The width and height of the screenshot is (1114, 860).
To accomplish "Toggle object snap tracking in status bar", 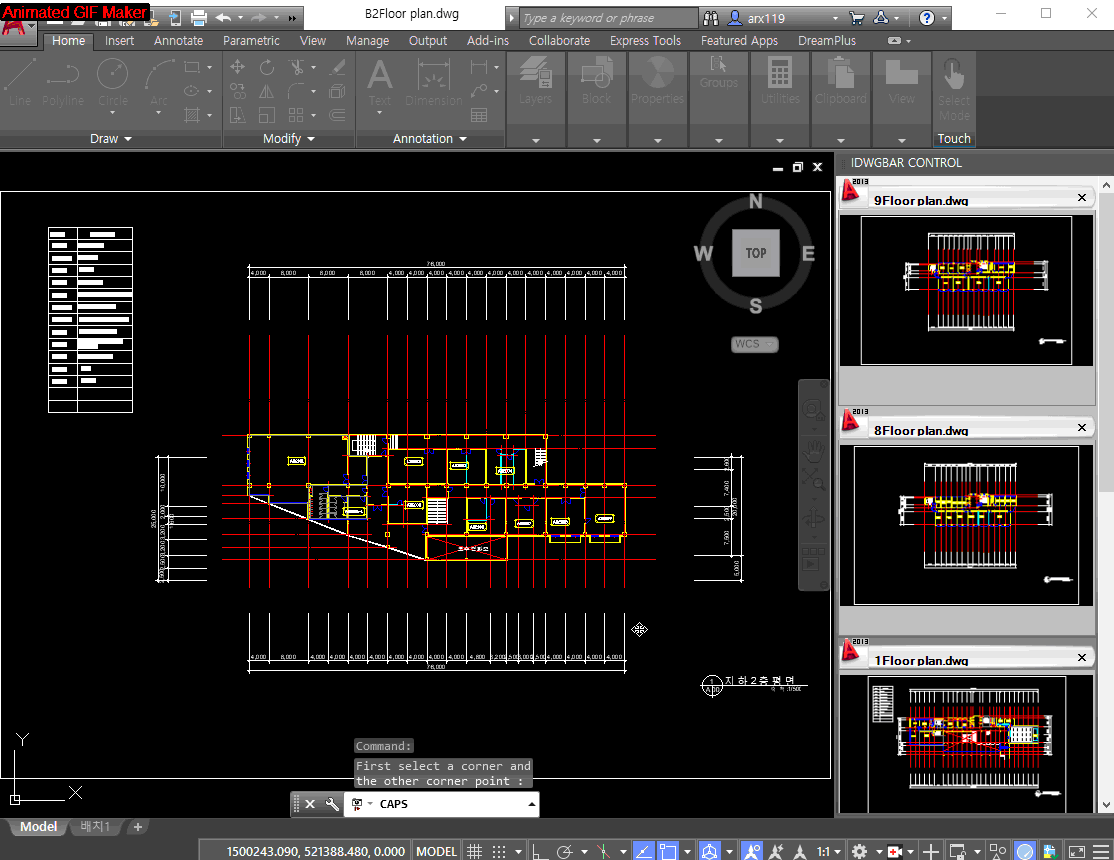I will [x=644, y=851].
